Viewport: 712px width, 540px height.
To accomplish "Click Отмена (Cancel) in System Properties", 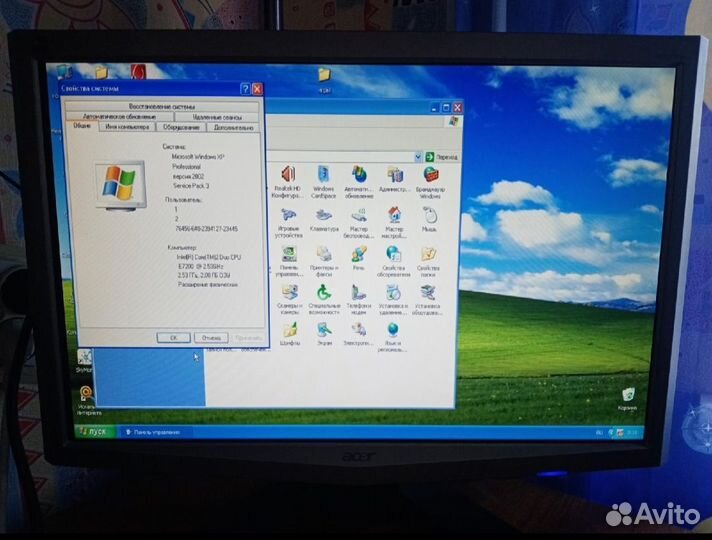I will [210, 337].
